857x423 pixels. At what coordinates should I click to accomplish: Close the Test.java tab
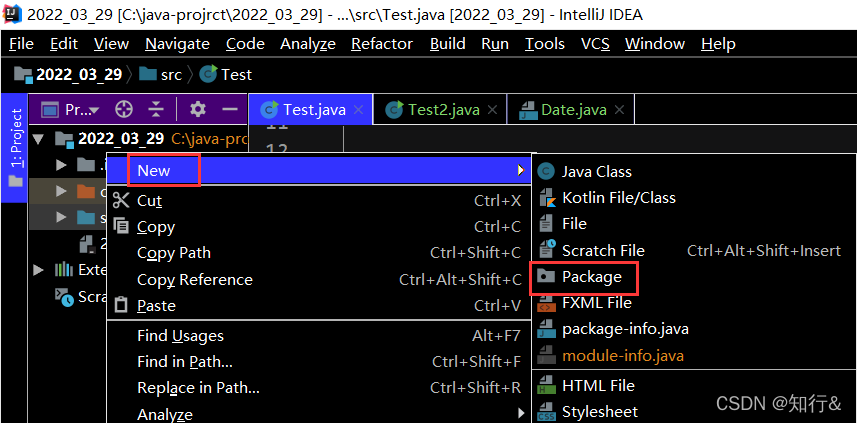click(x=359, y=110)
